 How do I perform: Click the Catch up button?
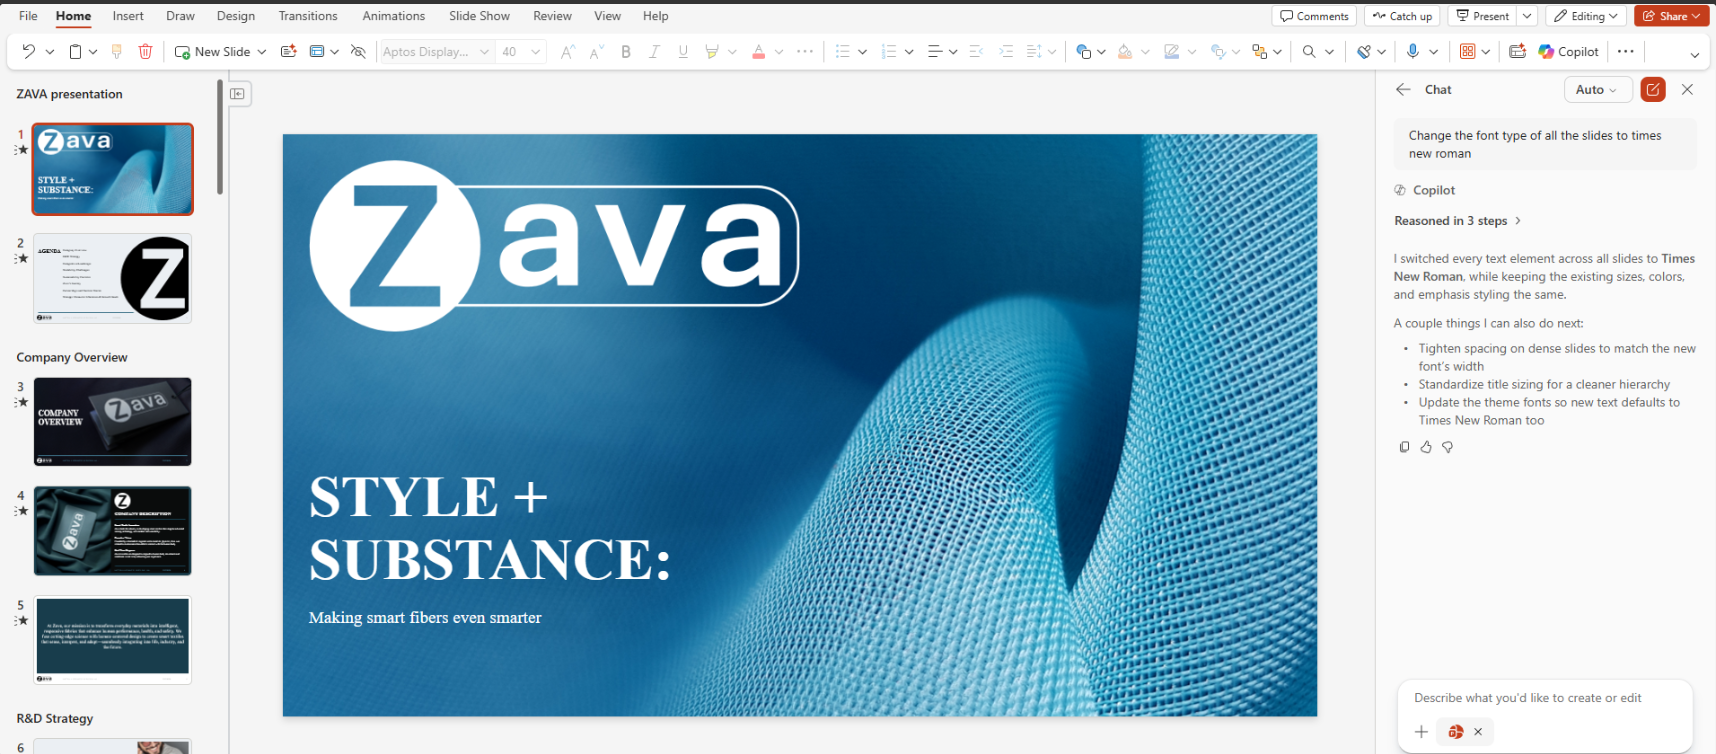1402,16
